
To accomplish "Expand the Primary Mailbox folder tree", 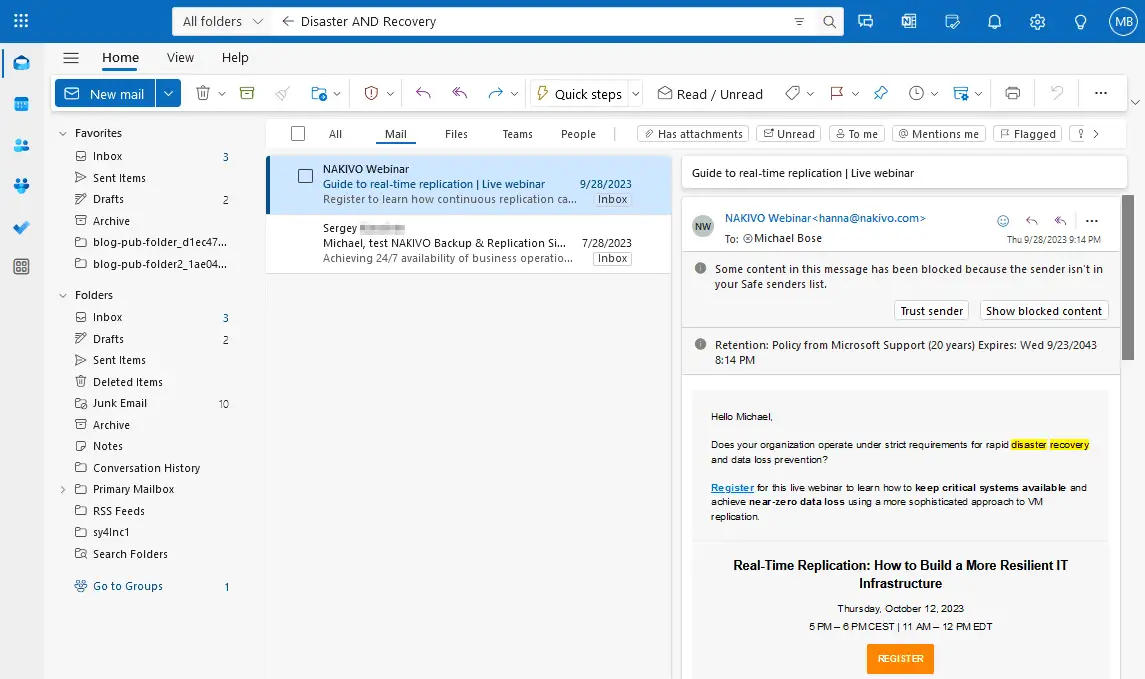I will [x=63, y=489].
